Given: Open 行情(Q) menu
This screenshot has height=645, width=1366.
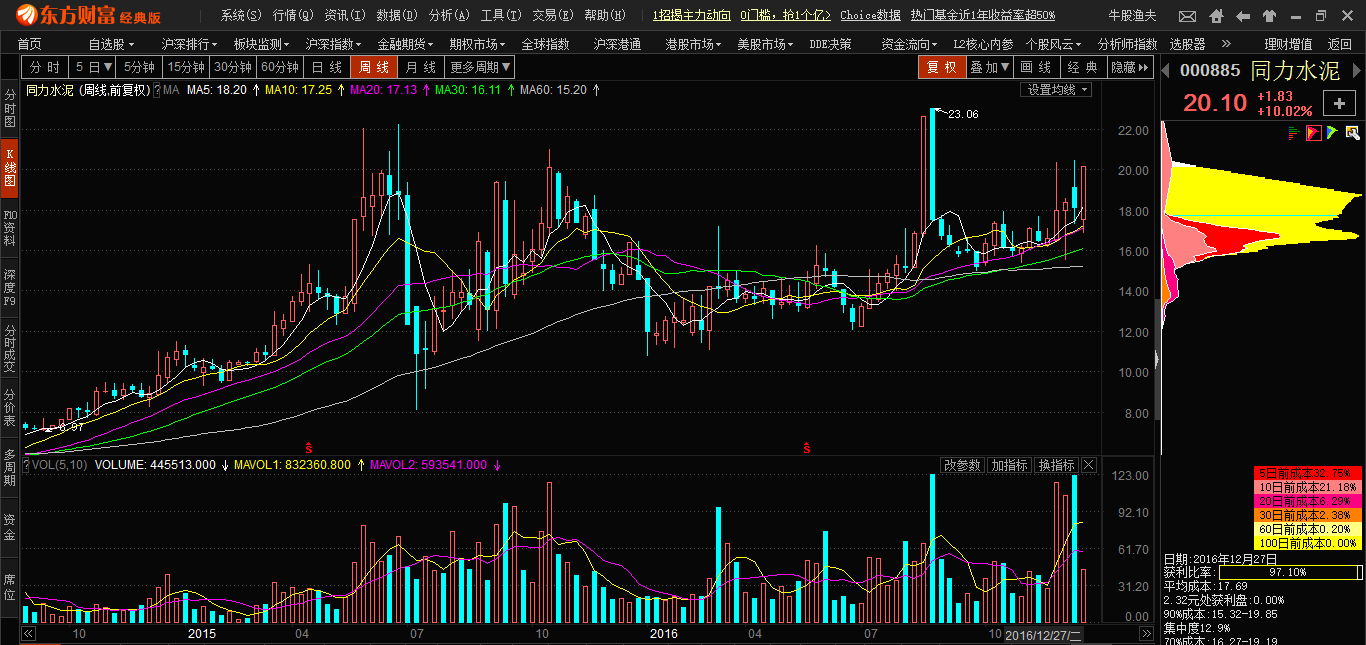Looking at the screenshot, I should pyautogui.click(x=293, y=16).
